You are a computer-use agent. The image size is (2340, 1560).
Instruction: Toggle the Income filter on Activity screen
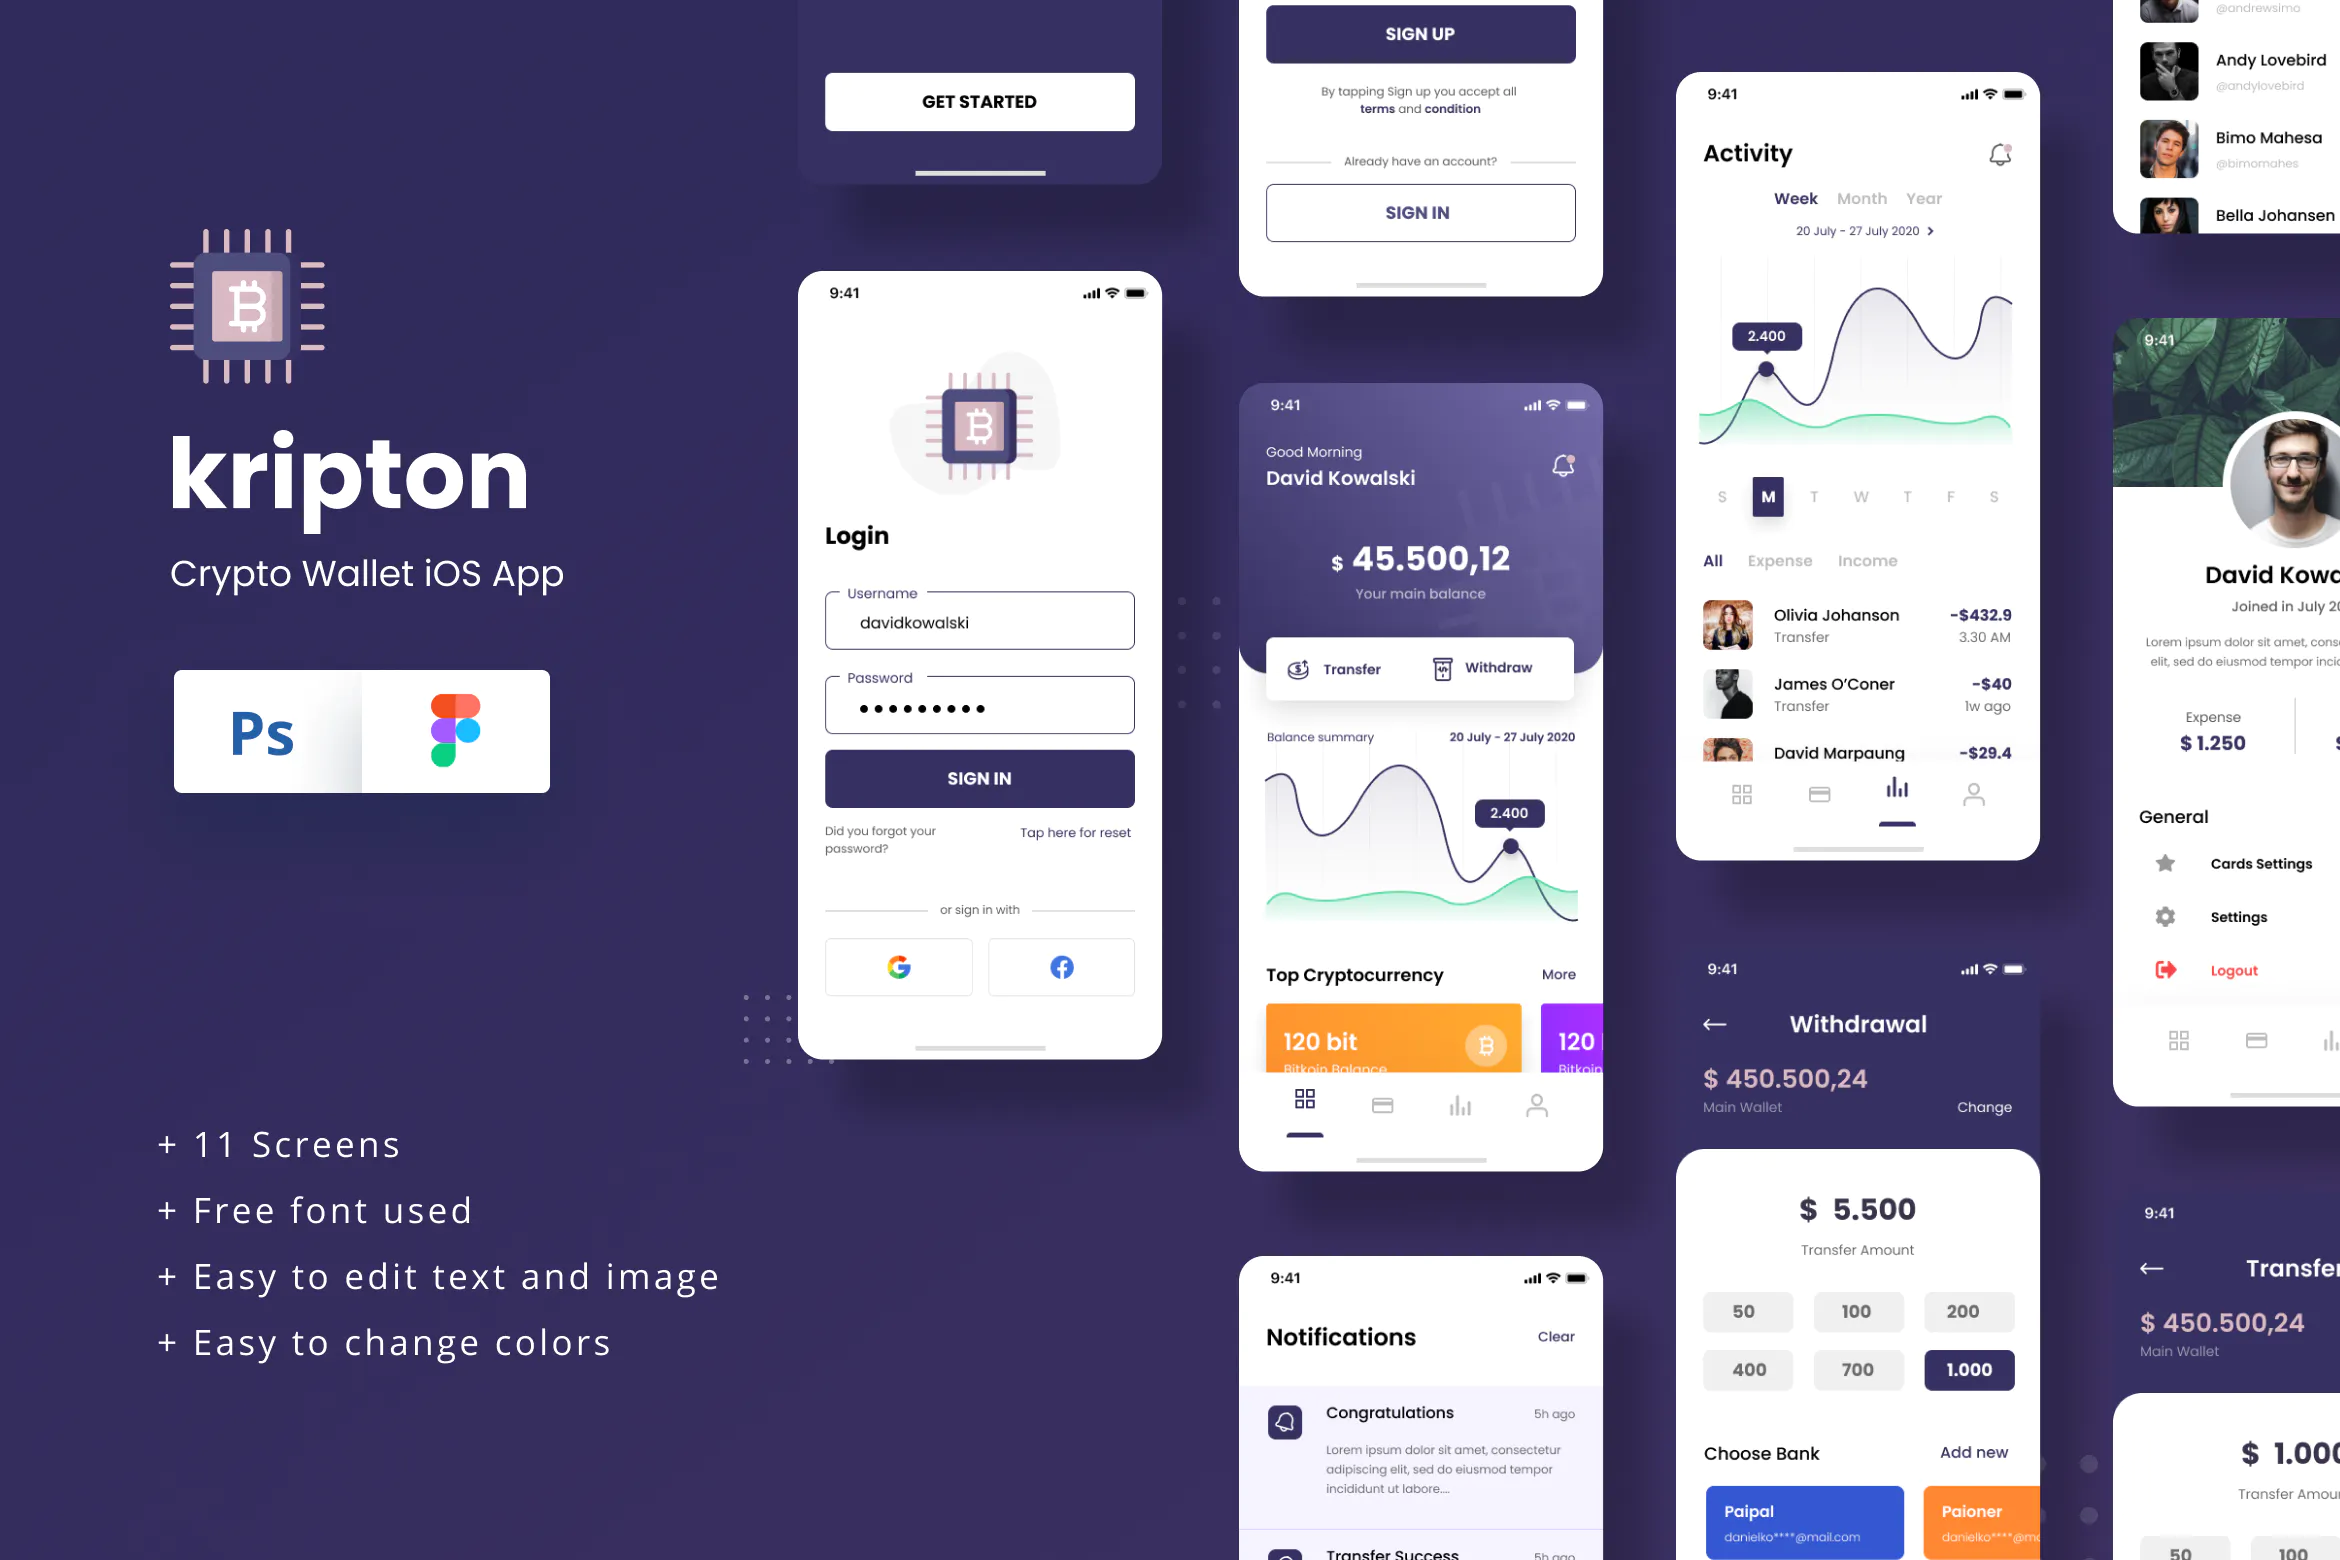tap(1870, 561)
